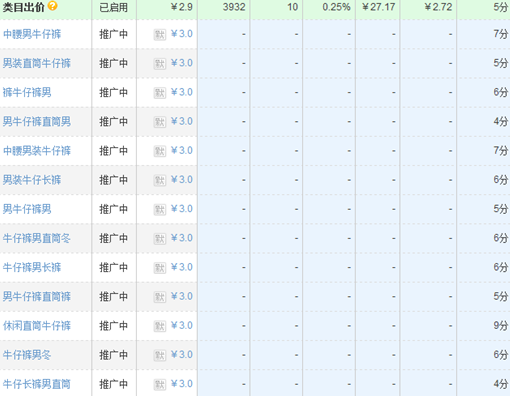Image resolution: width=510 pixels, height=397 pixels.
Task: Click the 4分 quality score for 男牛仔裤直筒男
Action: pyautogui.click(x=501, y=122)
